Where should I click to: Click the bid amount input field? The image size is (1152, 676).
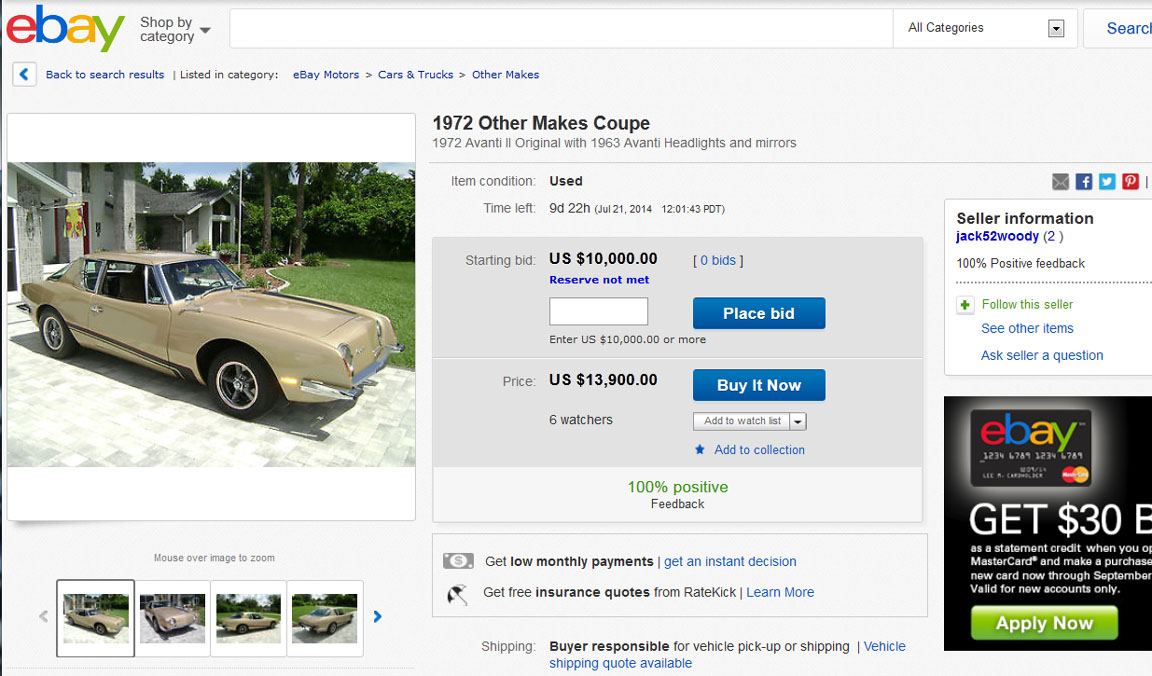click(598, 312)
